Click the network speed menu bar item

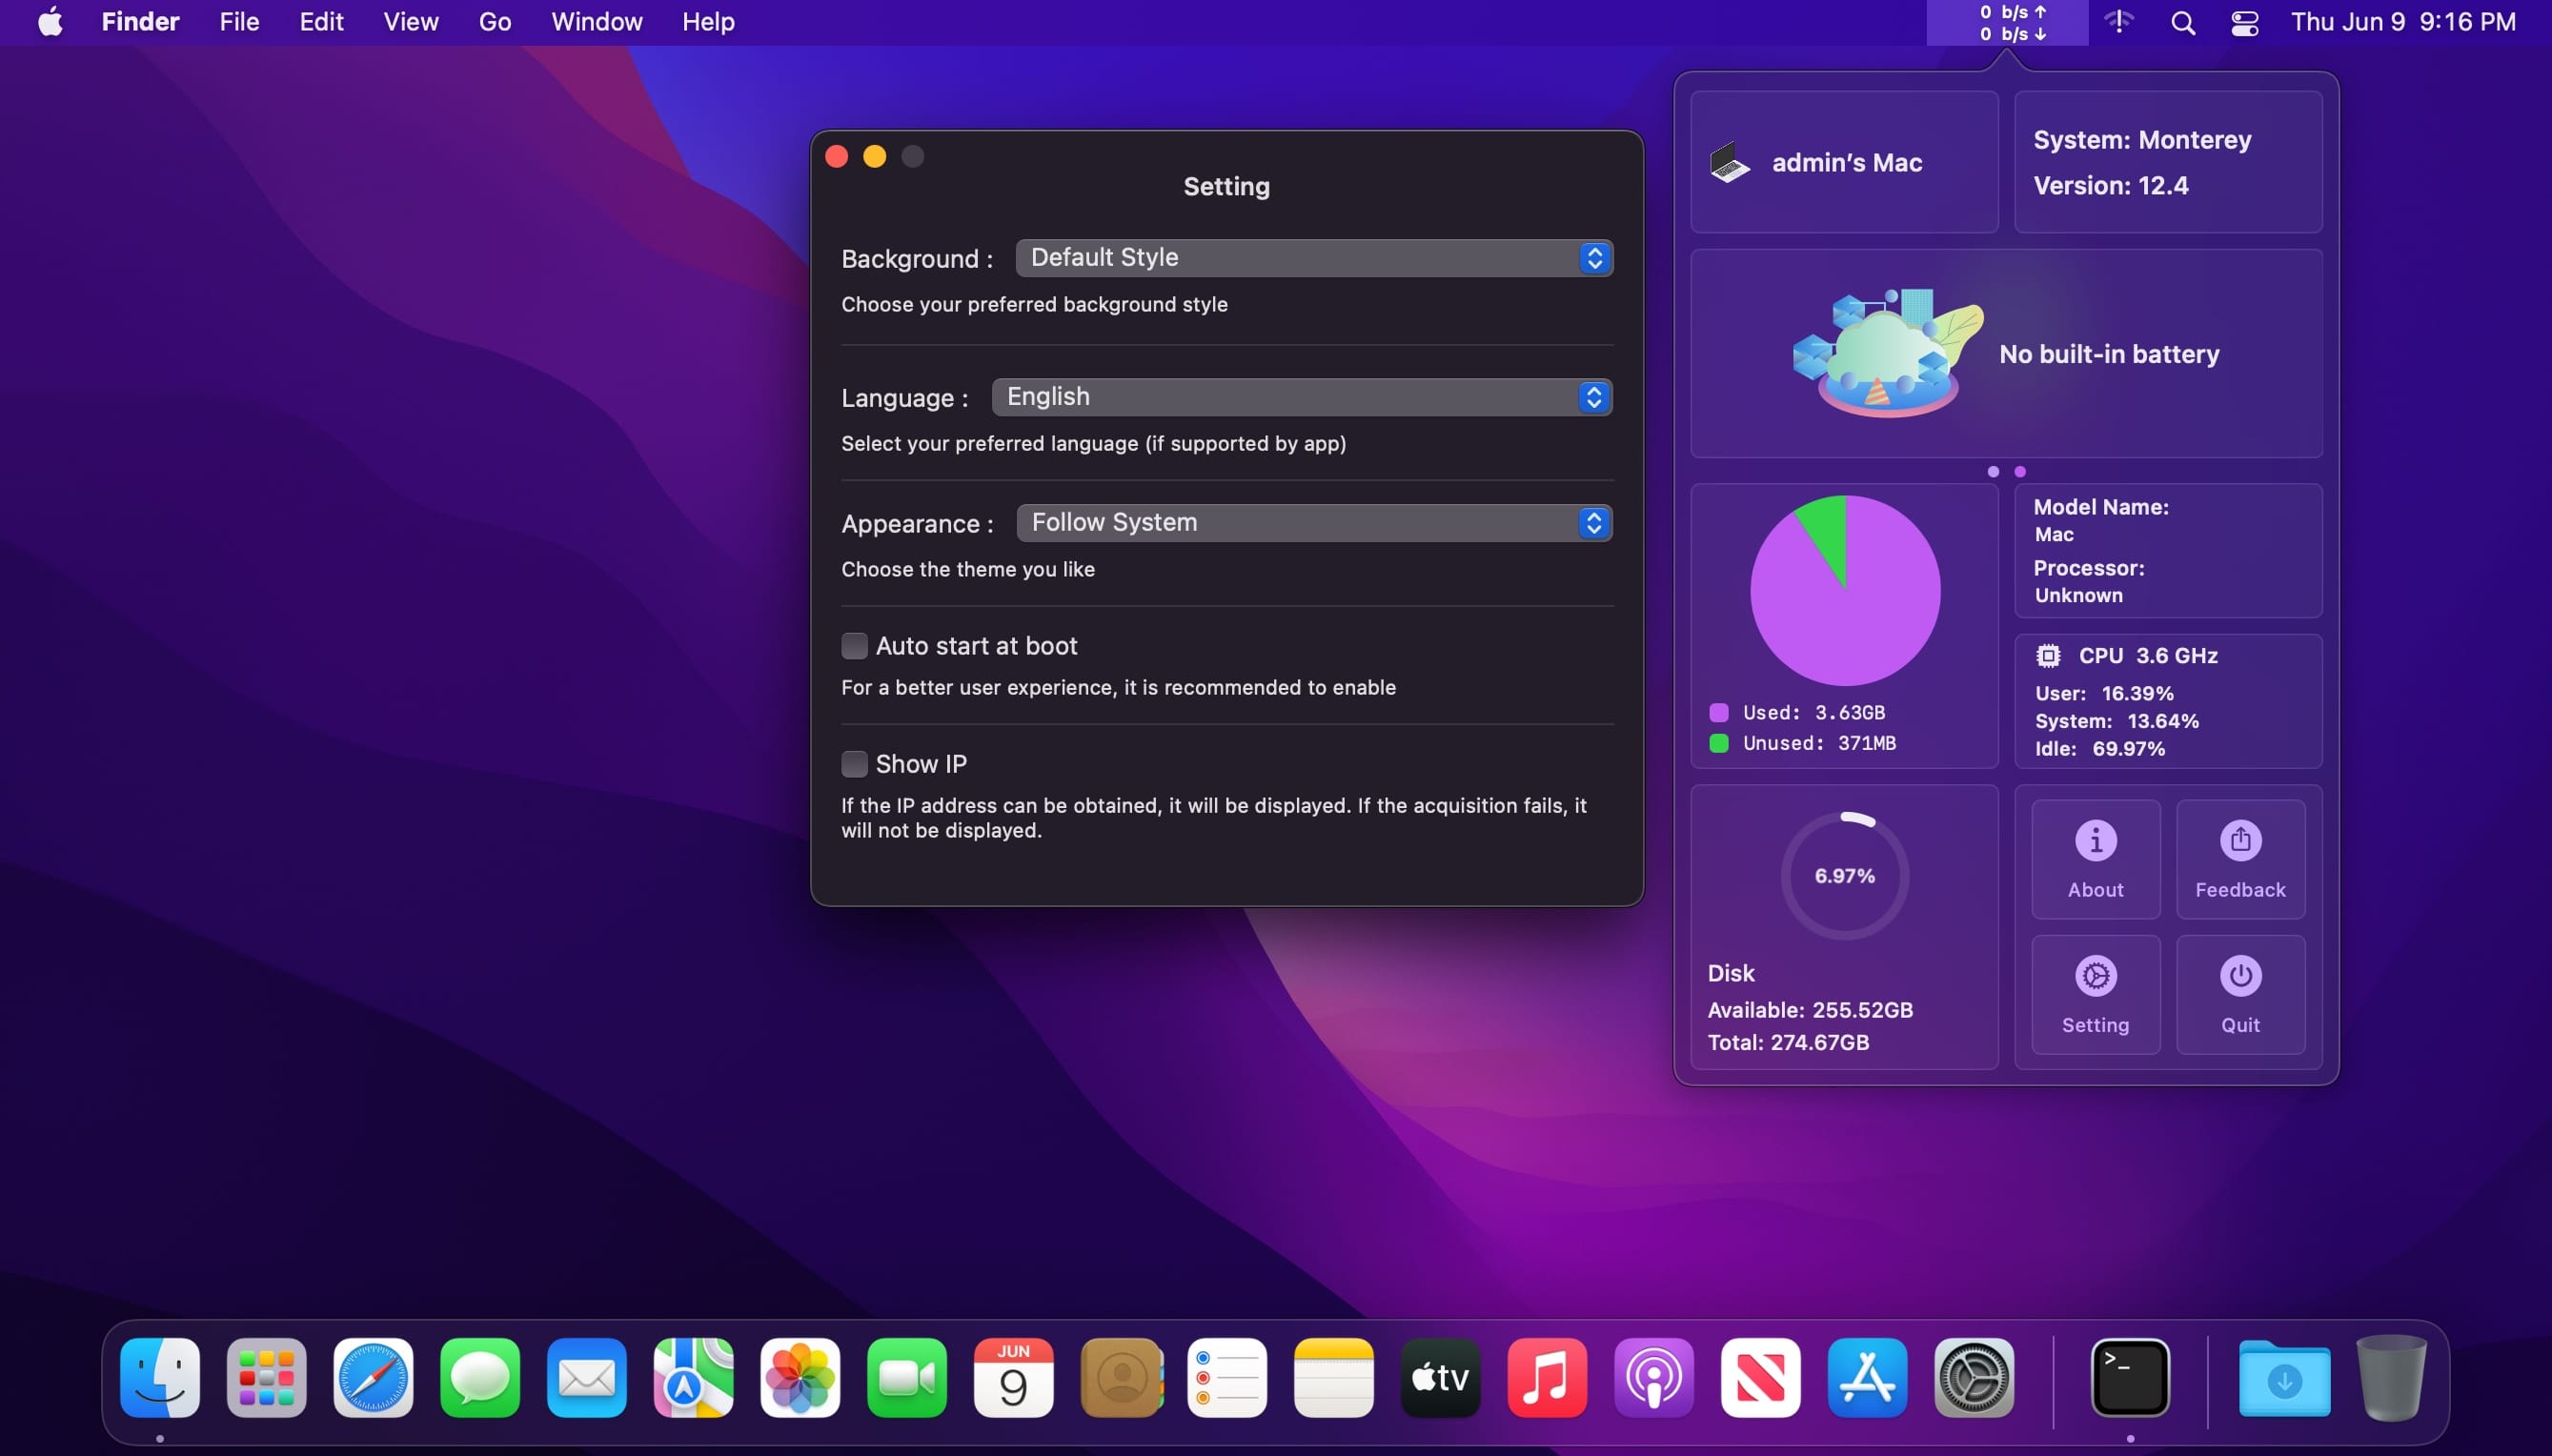[x=2007, y=22]
